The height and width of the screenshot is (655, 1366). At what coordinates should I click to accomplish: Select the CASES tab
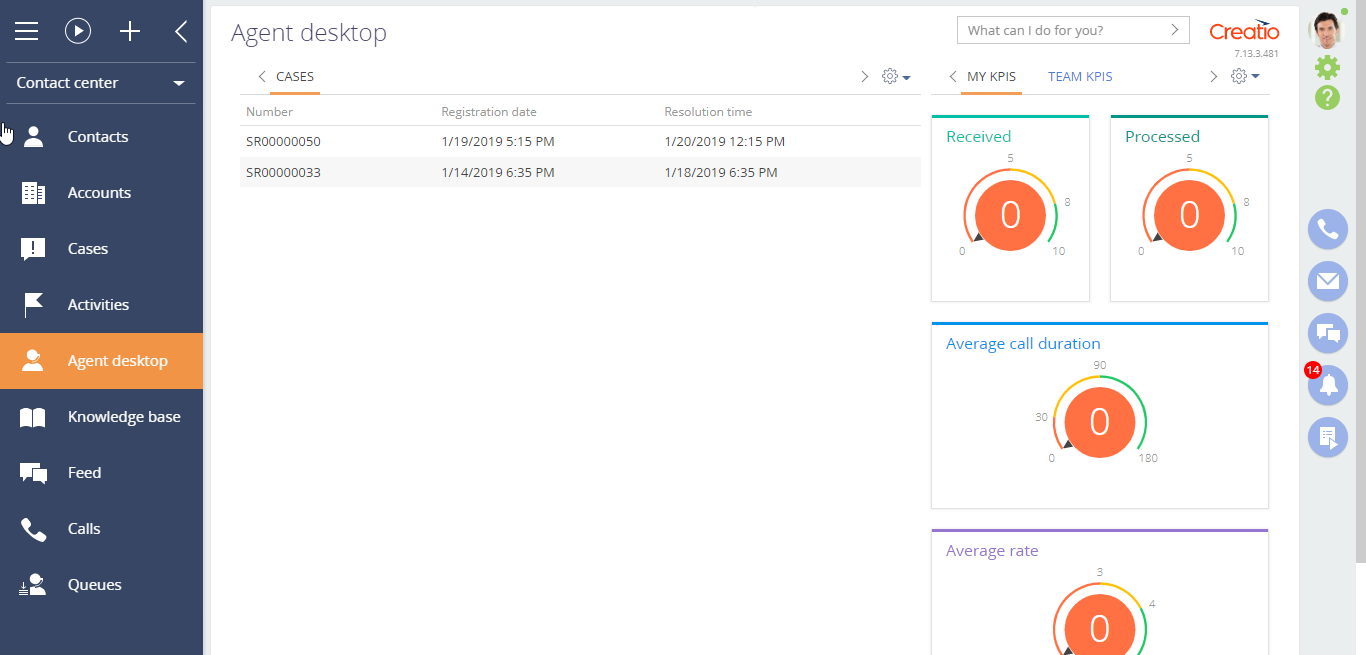[x=296, y=76]
